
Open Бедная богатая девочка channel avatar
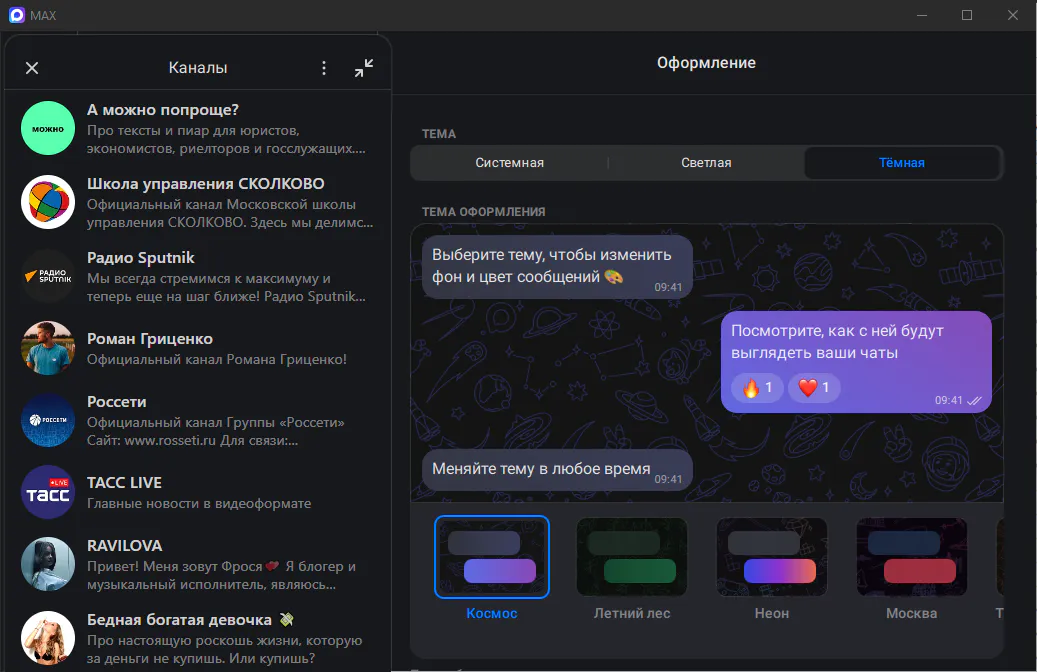coord(48,637)
